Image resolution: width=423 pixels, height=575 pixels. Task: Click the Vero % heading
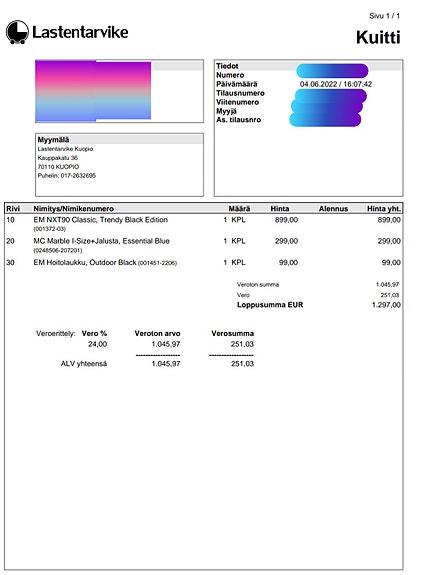[x=94, y=333]
